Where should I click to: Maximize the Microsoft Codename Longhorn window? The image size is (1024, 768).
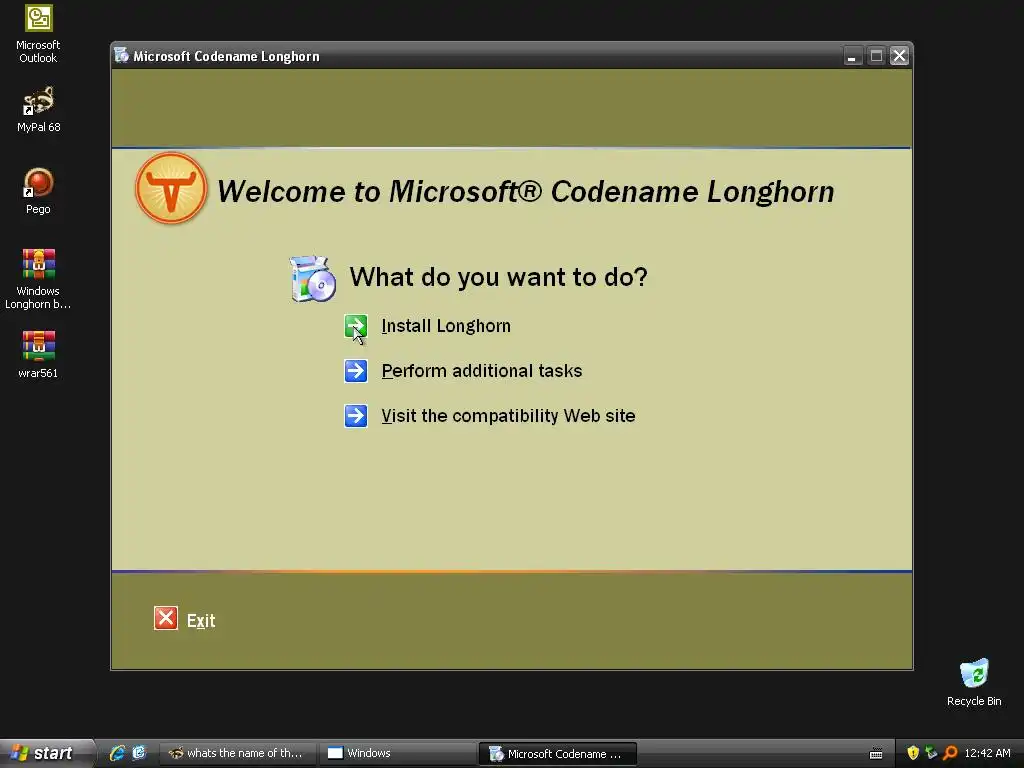click(x=876, y=56)
